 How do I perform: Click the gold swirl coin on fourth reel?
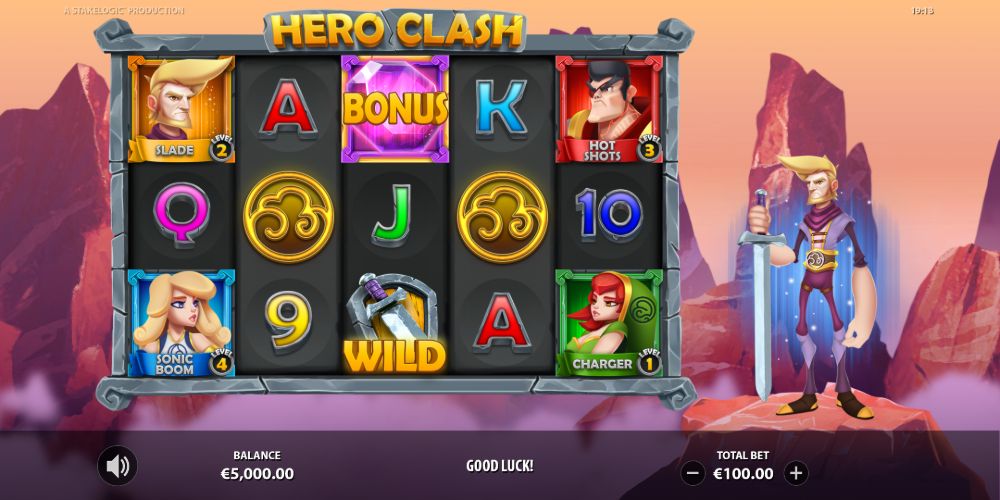[x=502, y=217]
